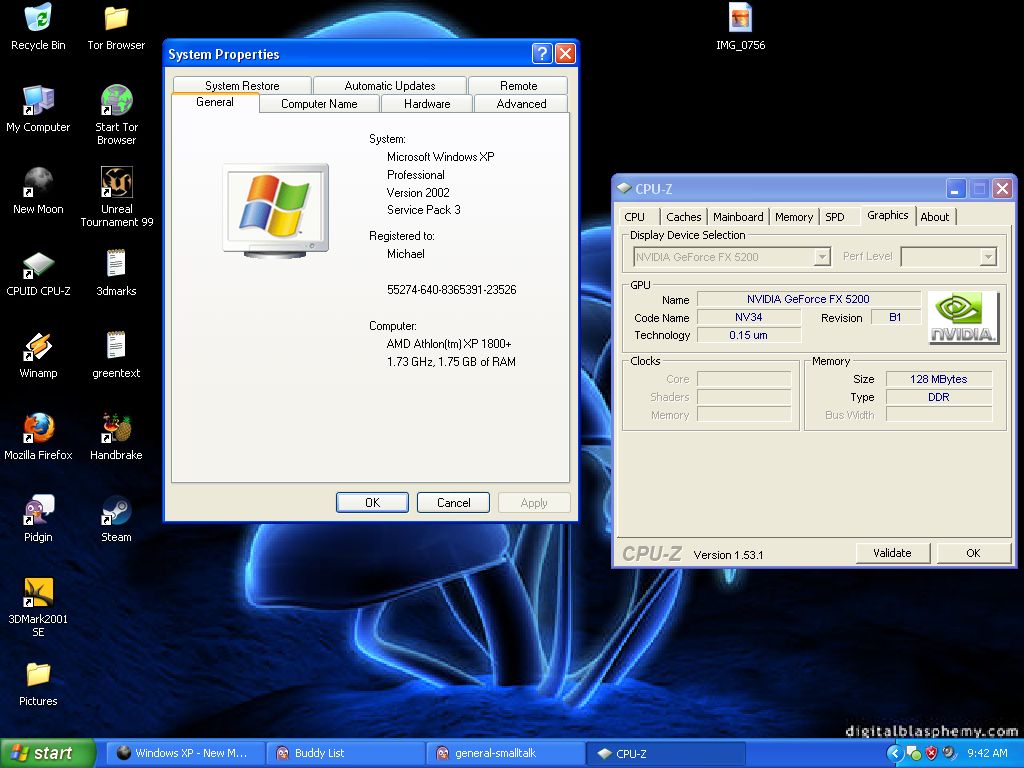
Task: Open the Hardware tab in System Properties
Action: click(426, 103)
